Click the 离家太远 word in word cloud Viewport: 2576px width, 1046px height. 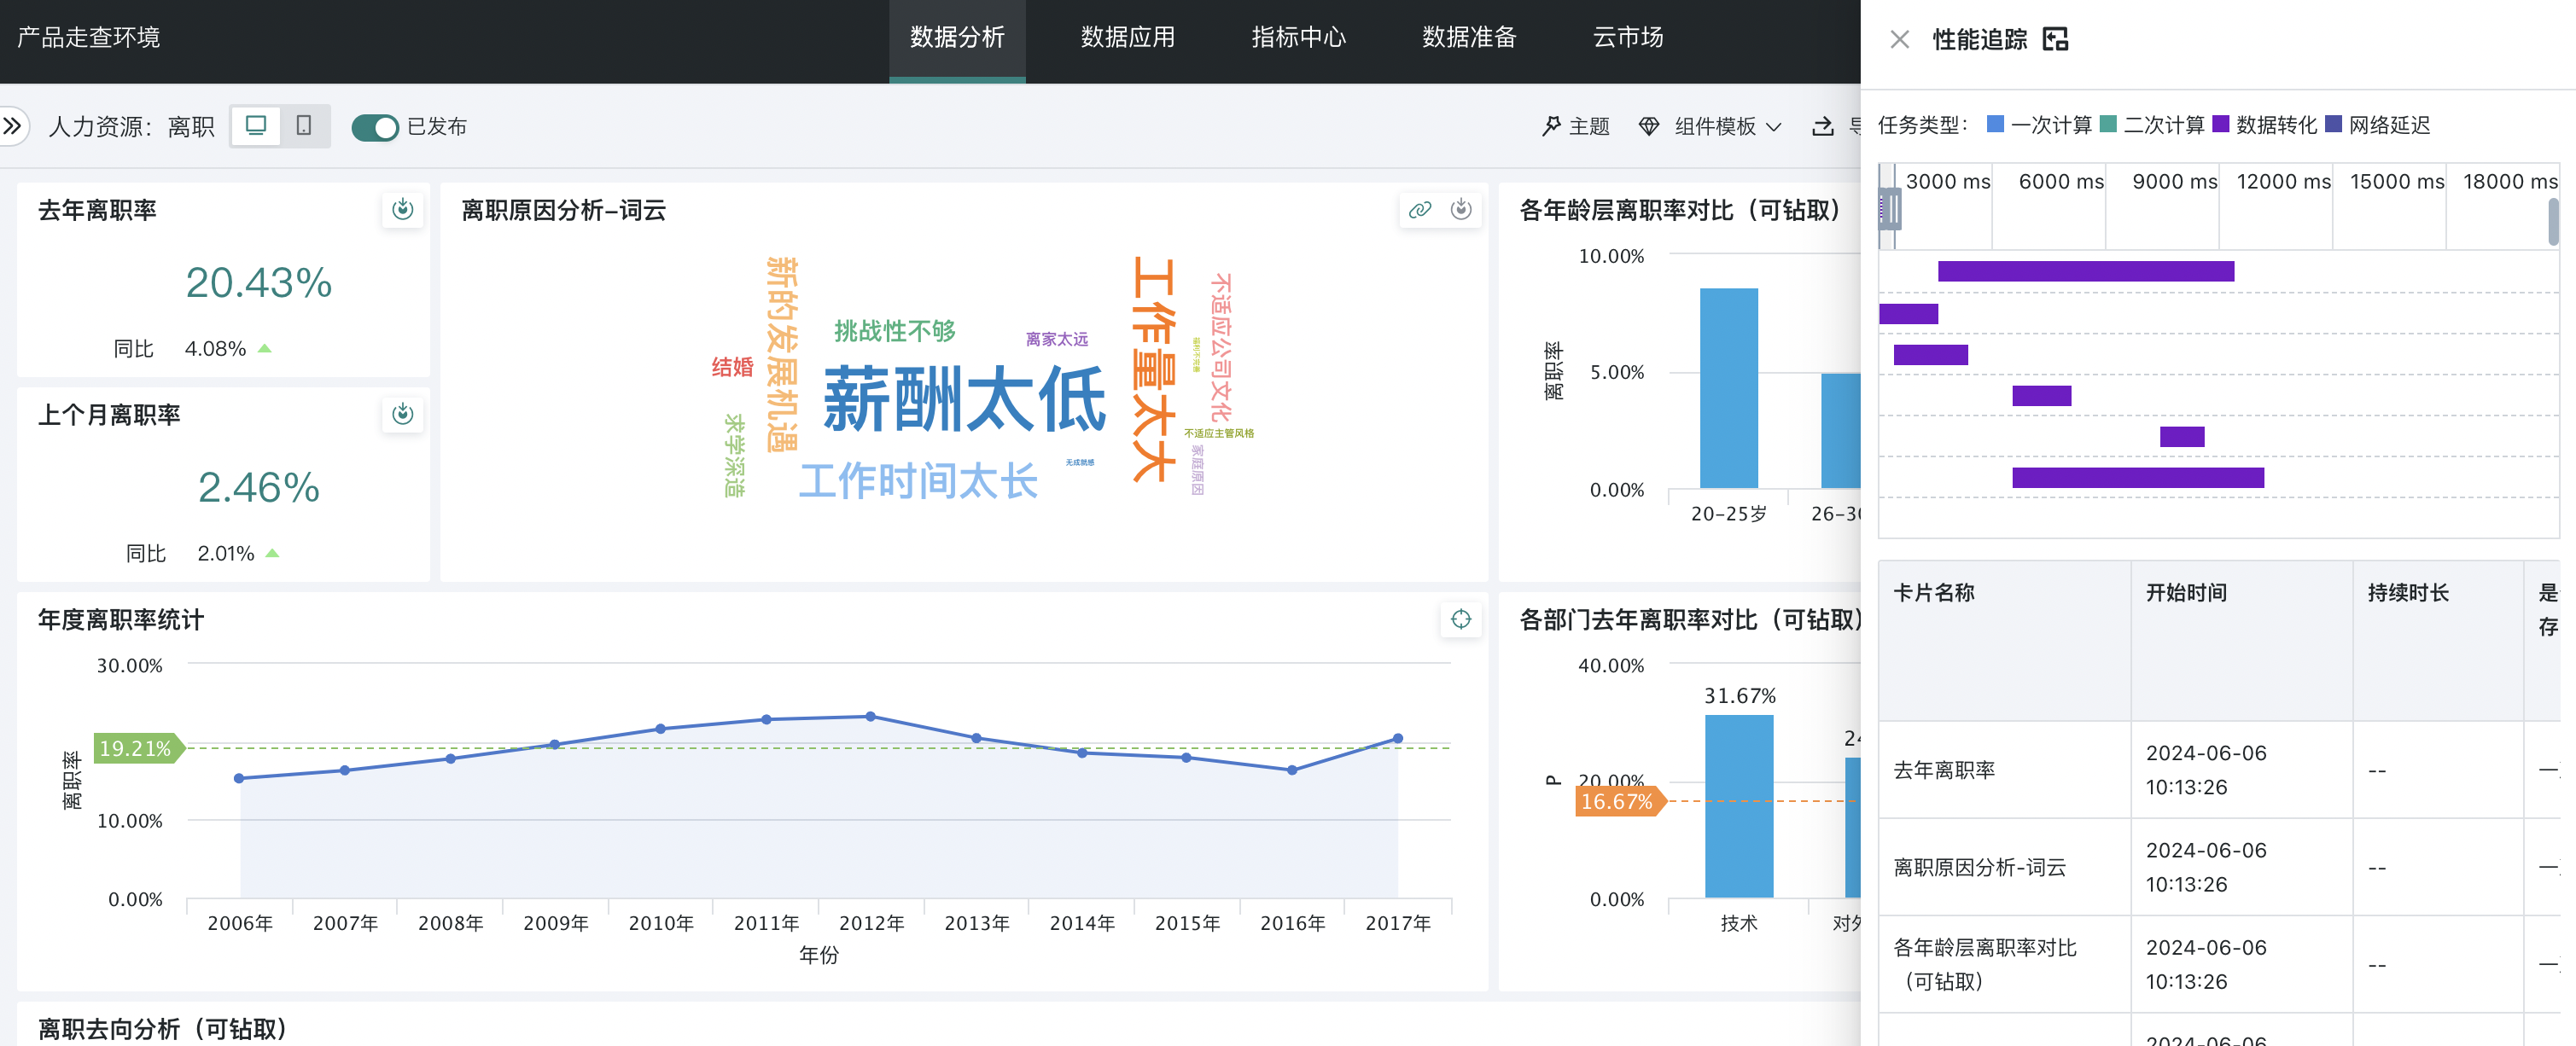click(x=1056, y=339)
